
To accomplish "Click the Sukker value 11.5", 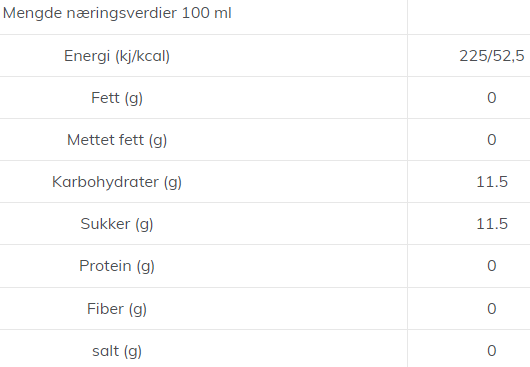I will 492,224.
